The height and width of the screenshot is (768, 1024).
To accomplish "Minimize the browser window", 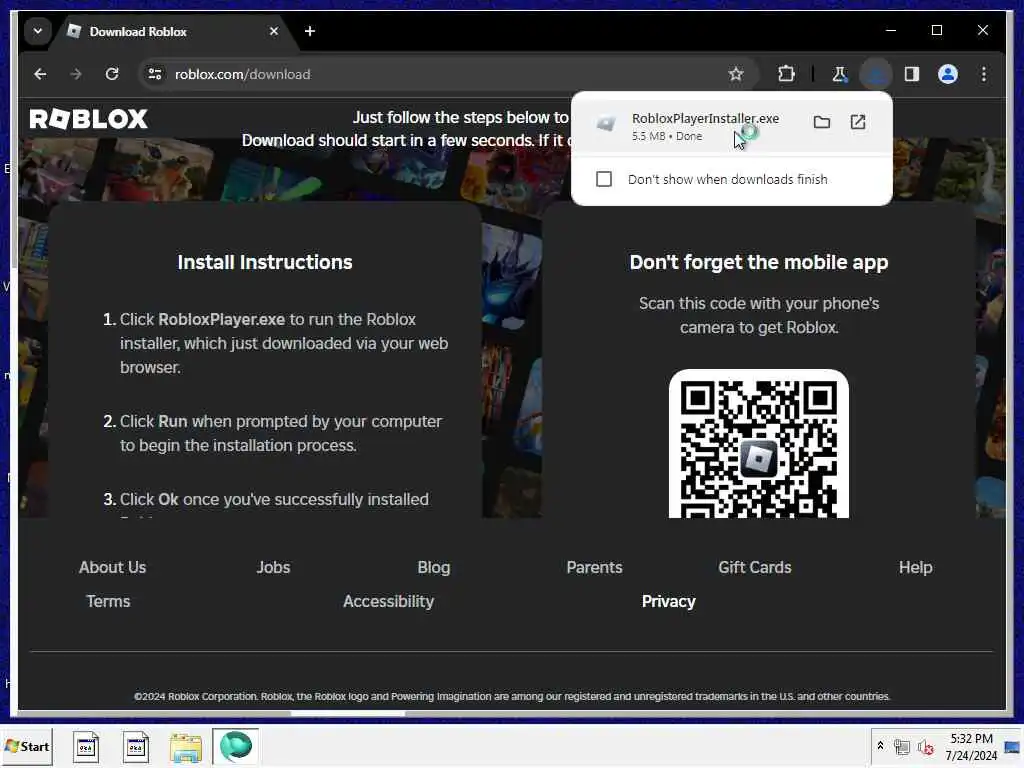I will (x=891, y=31).
